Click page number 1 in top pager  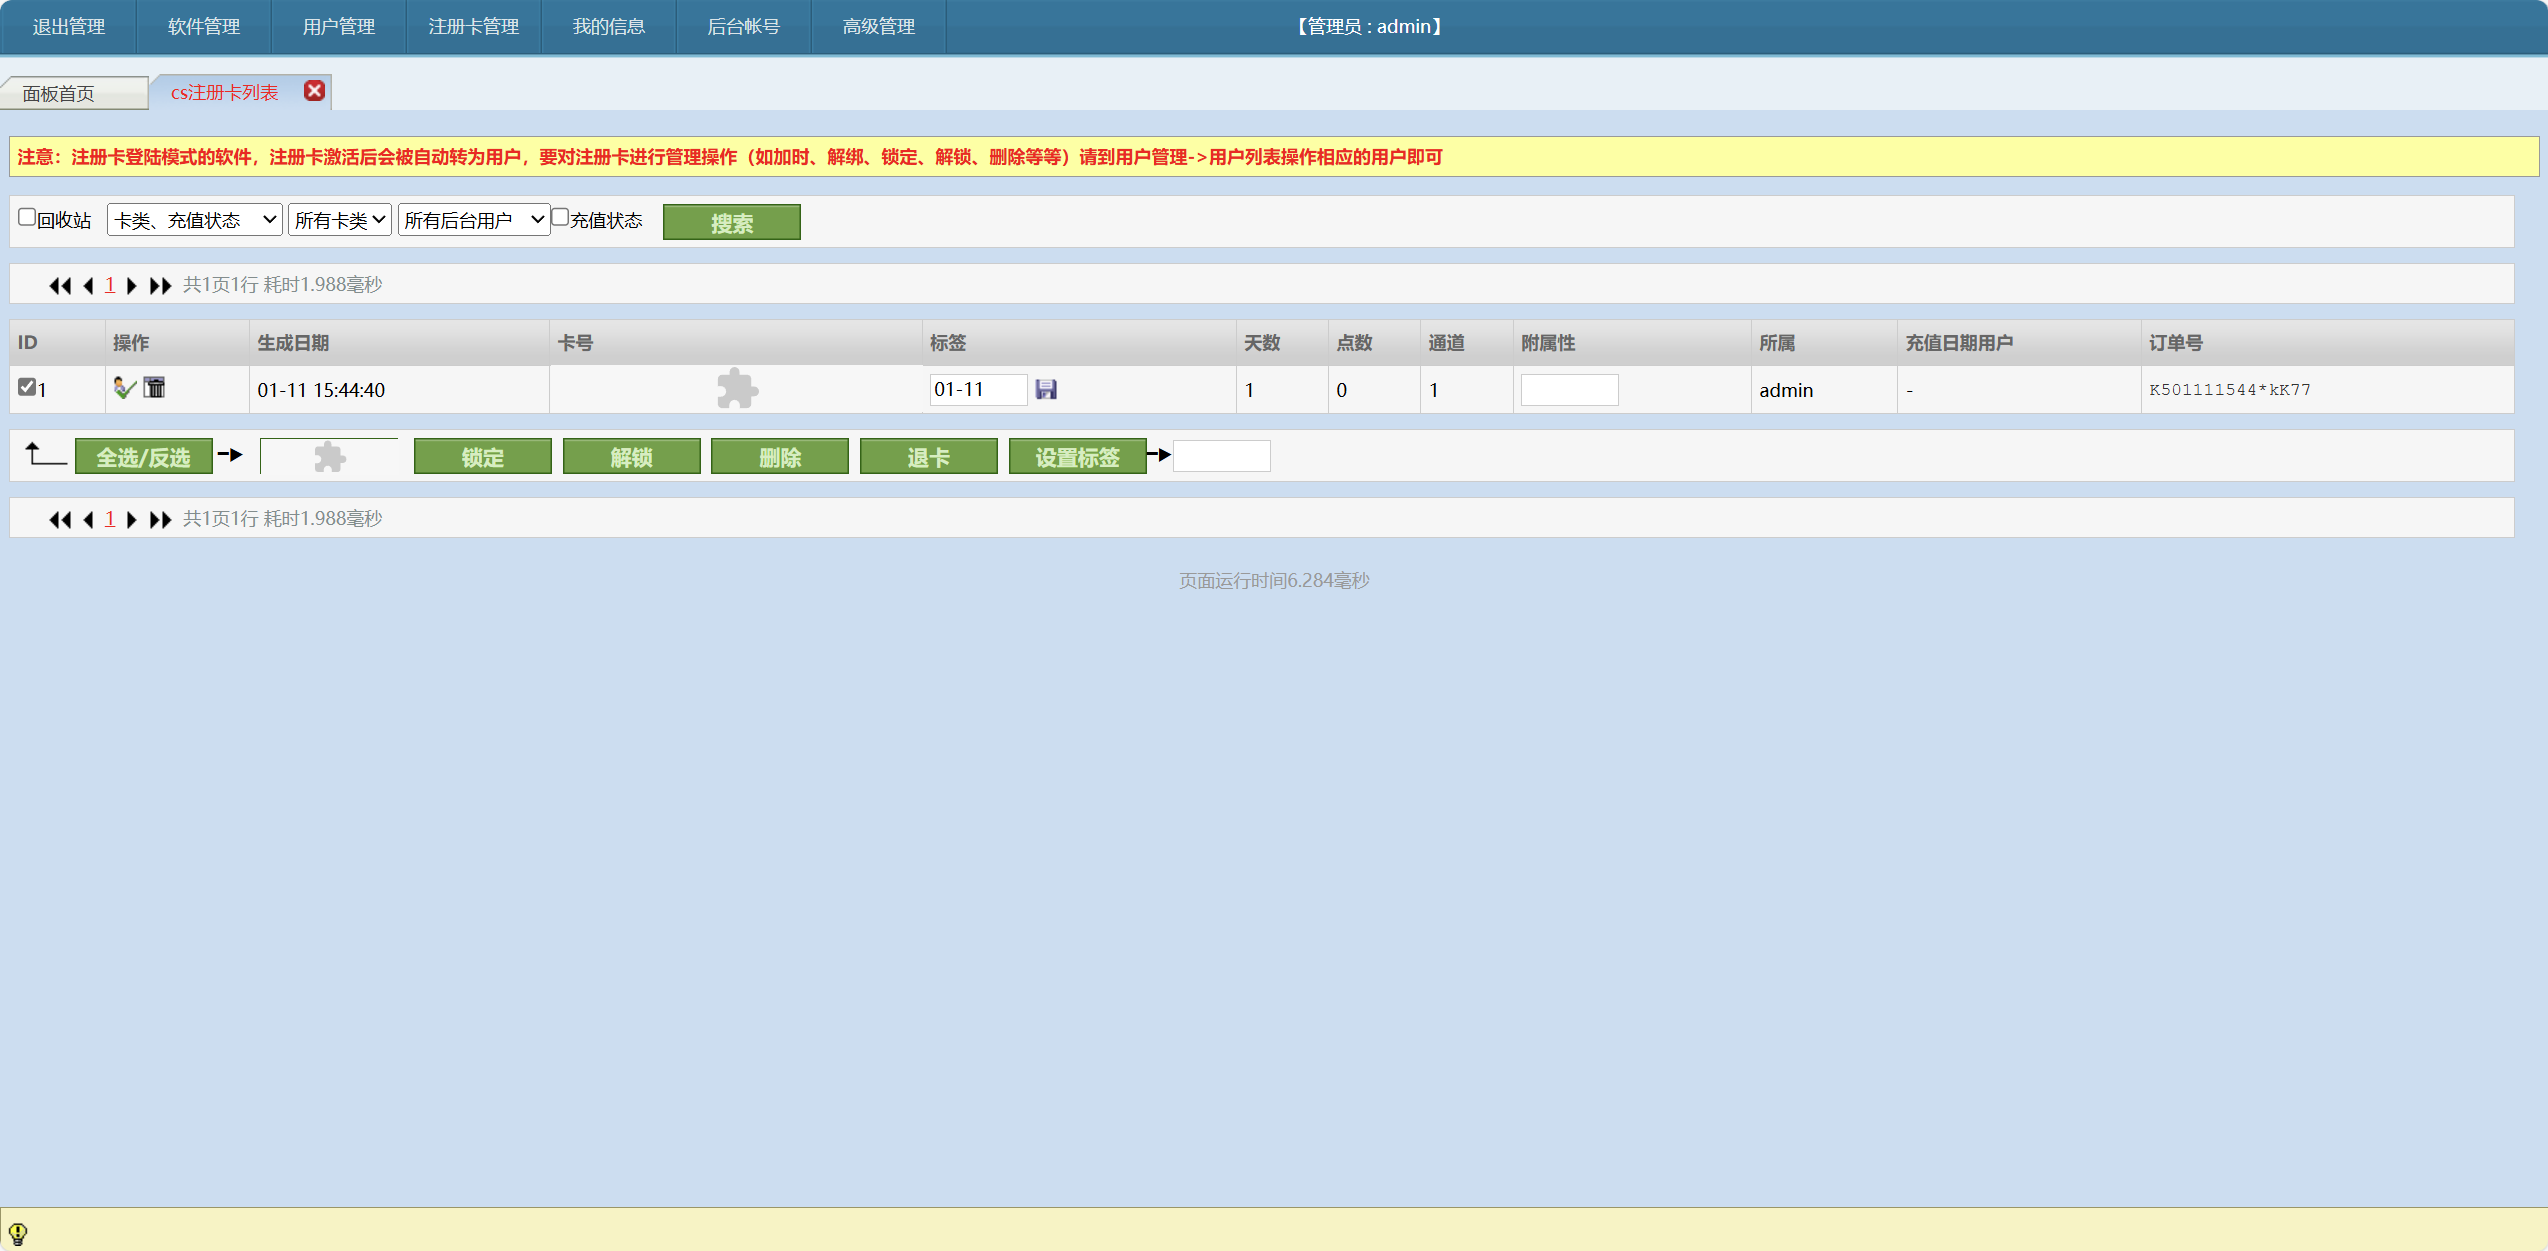click(110, 285)
